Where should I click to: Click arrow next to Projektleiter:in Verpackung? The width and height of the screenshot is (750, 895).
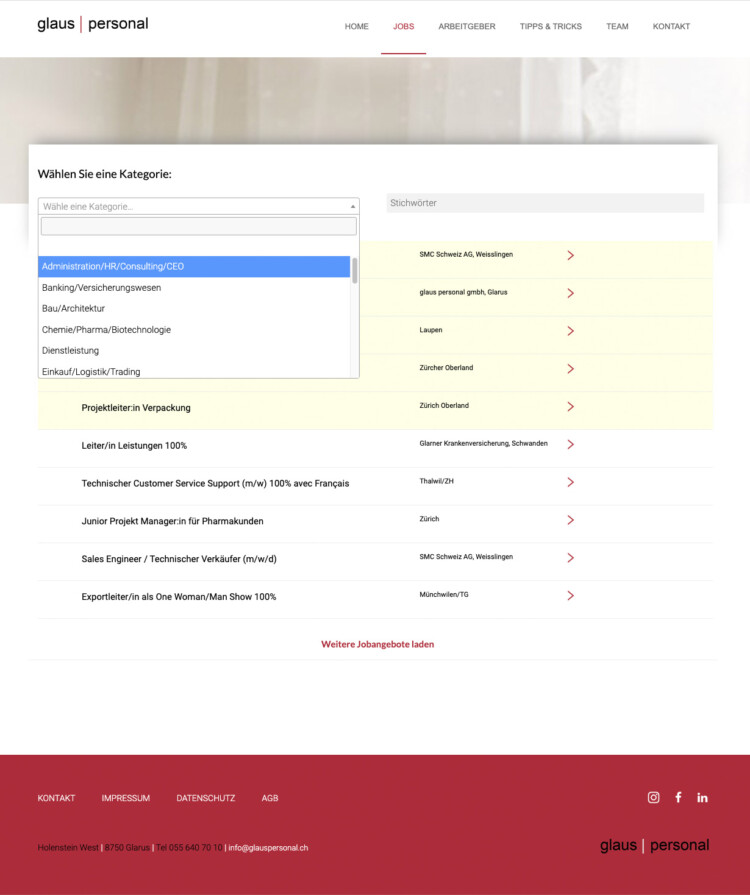click(x=570, y=407)
